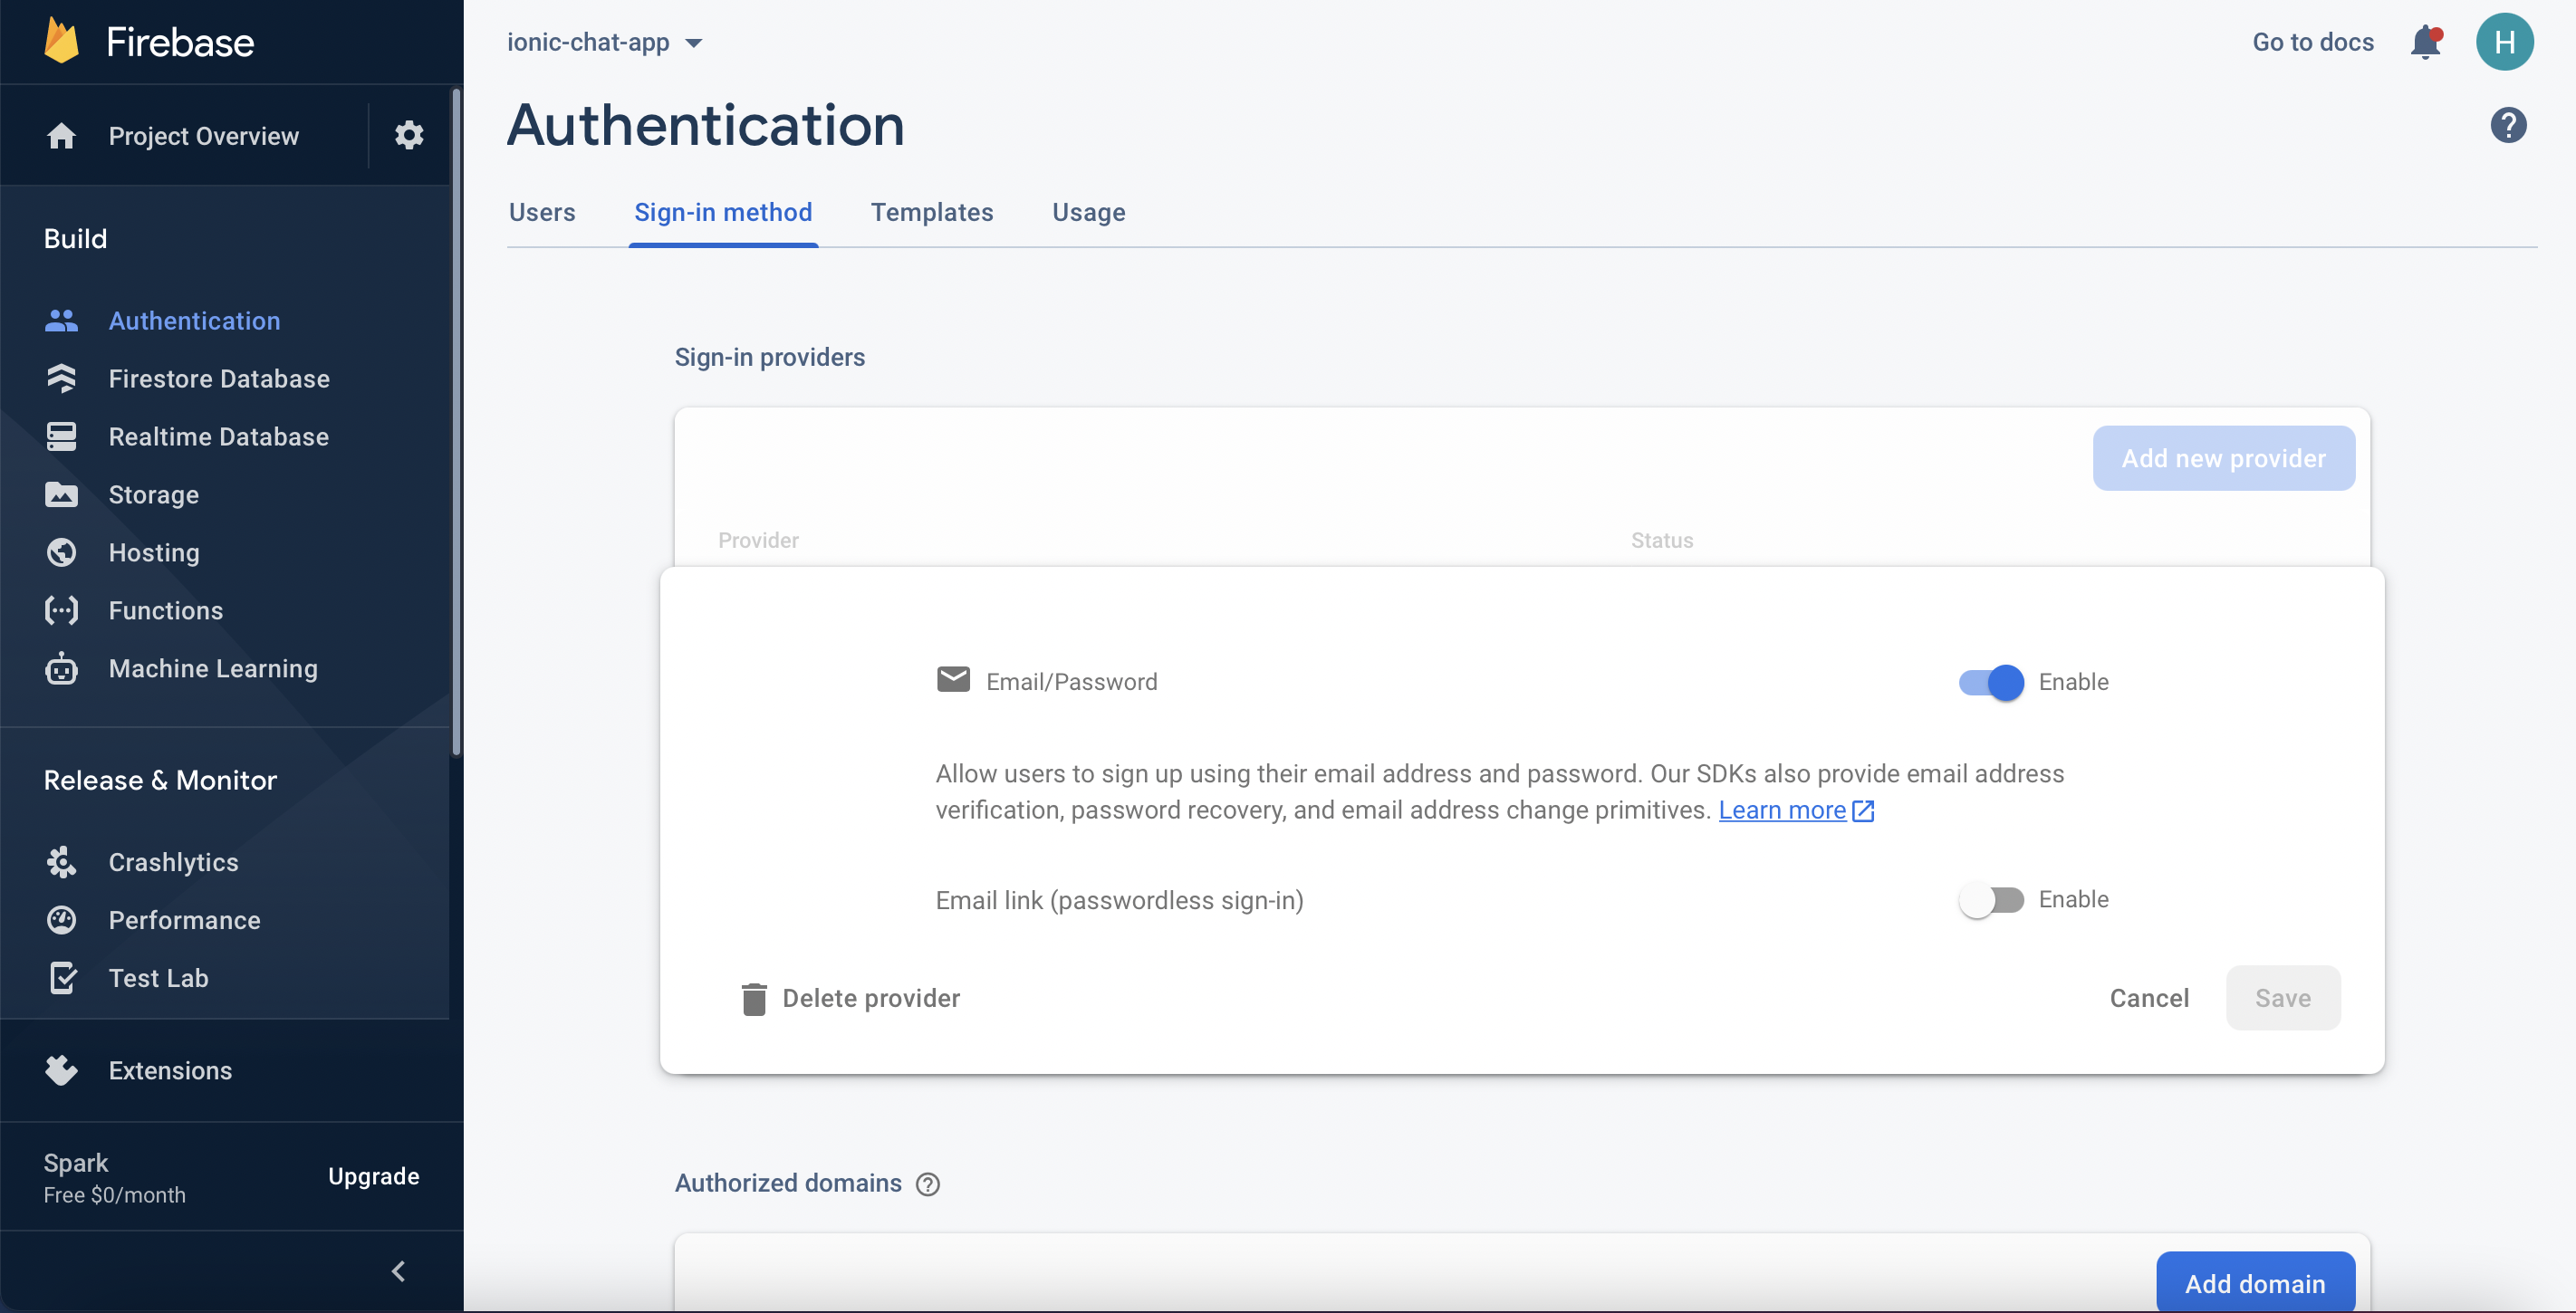Select the Sign-in method tab
This screenshot has height=1313, width=2576.
[723, 212]
